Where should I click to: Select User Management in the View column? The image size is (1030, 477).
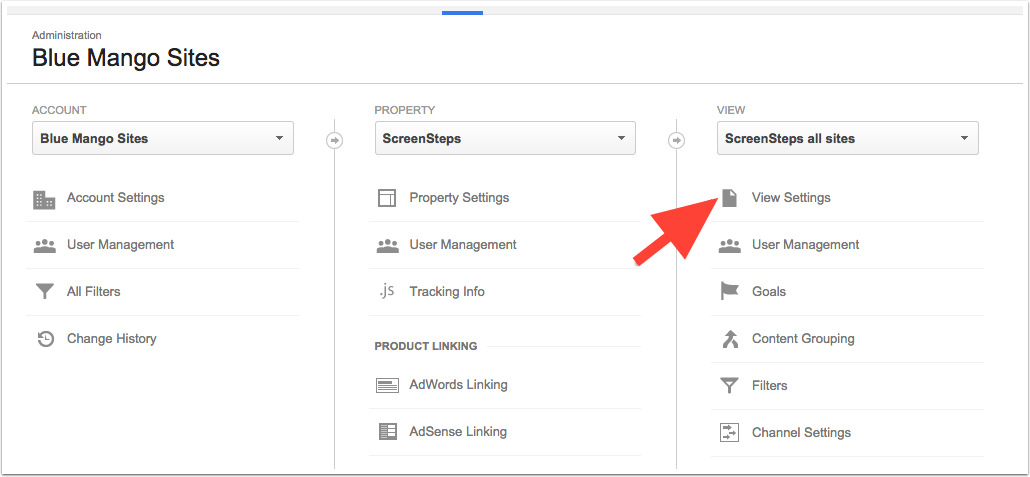(x=805, y=245)
